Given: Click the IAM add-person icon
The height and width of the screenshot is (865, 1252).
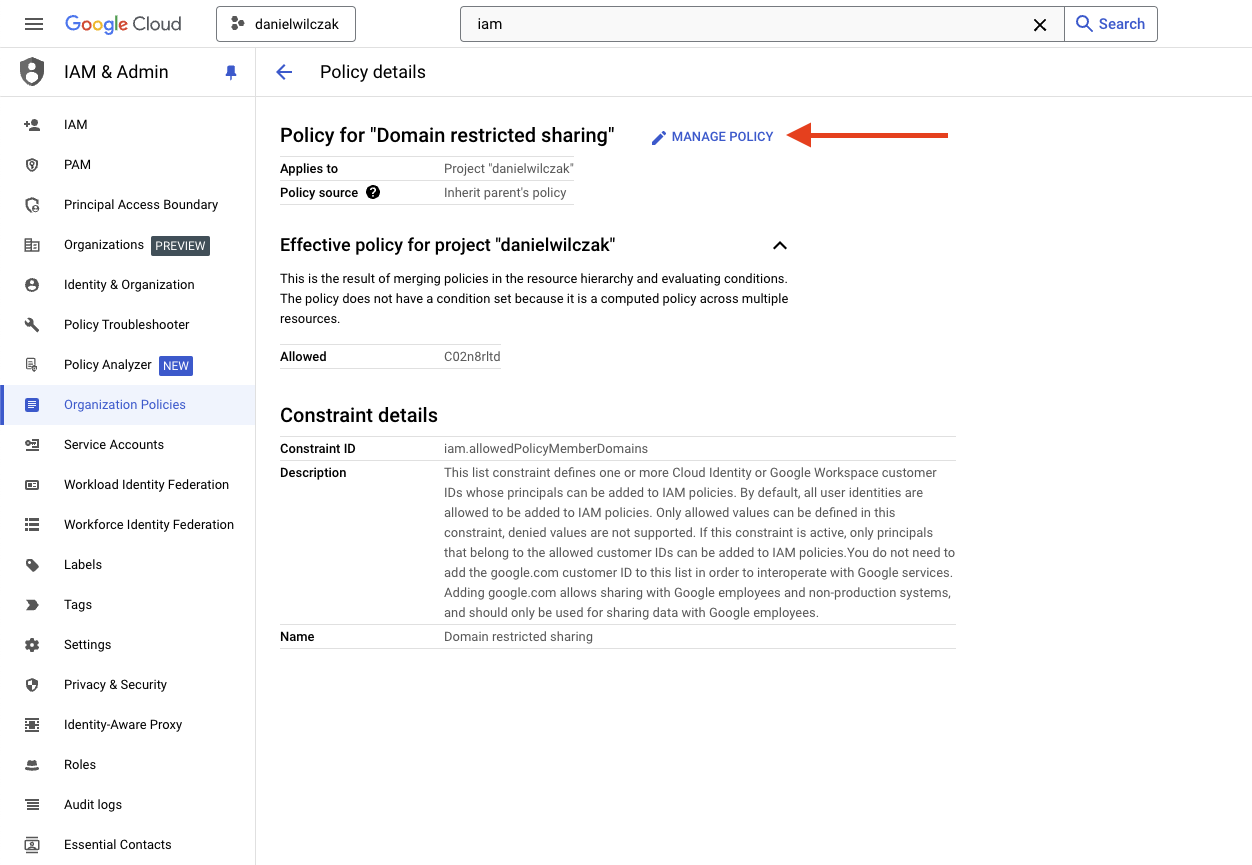Looking at the screenshot, I should click(32, 125).
